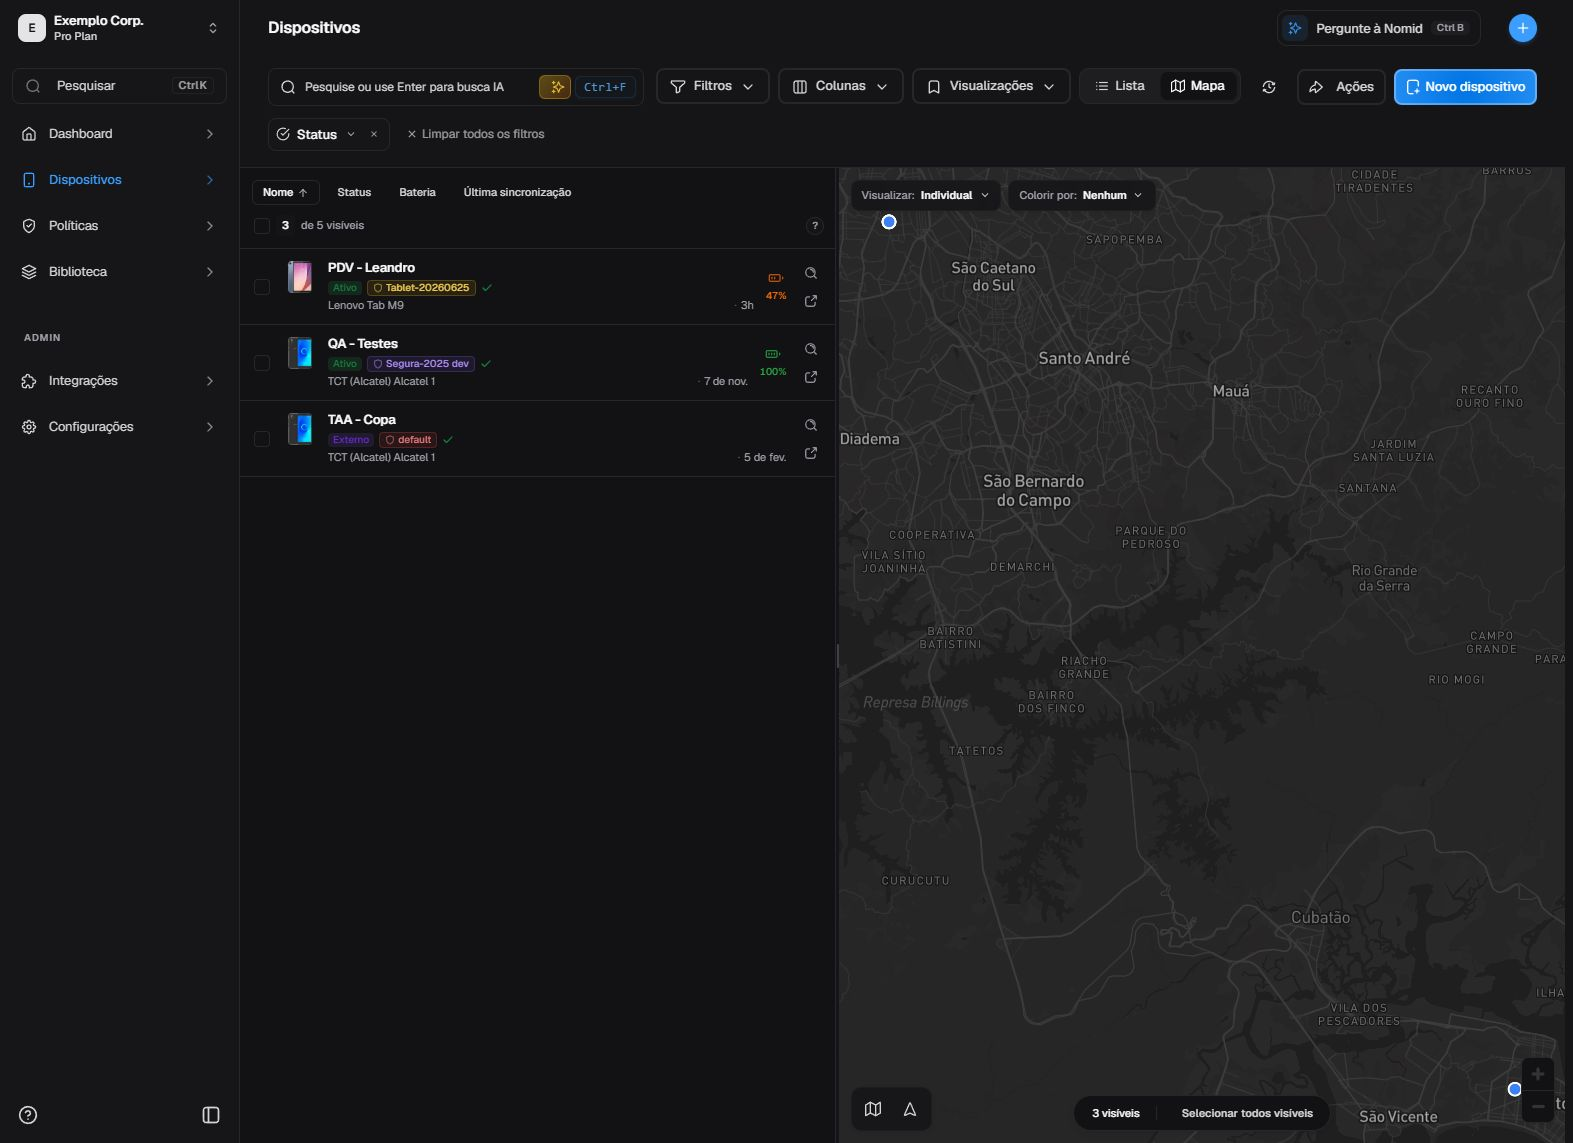
Task: Click the refresh history icon beside Mapa
Action: (1269, 87)
